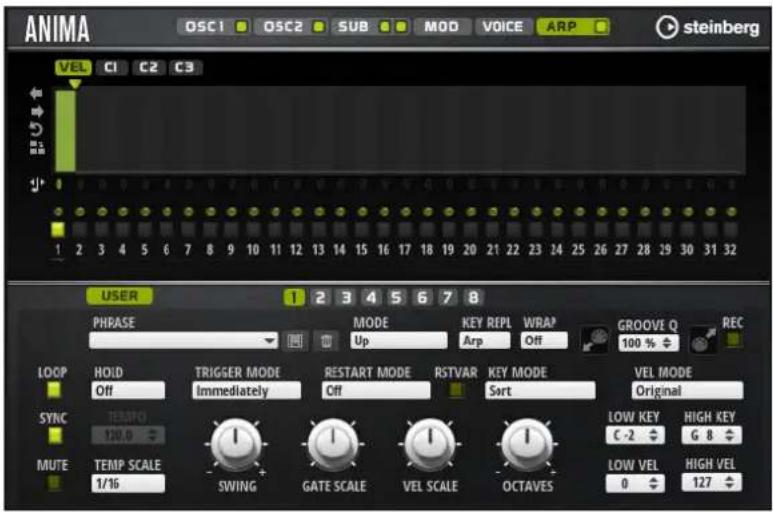Click the GATE SCALE knob
Viewport: 773px width, 512px height.
pyautogui.click(x=333, y=444)
